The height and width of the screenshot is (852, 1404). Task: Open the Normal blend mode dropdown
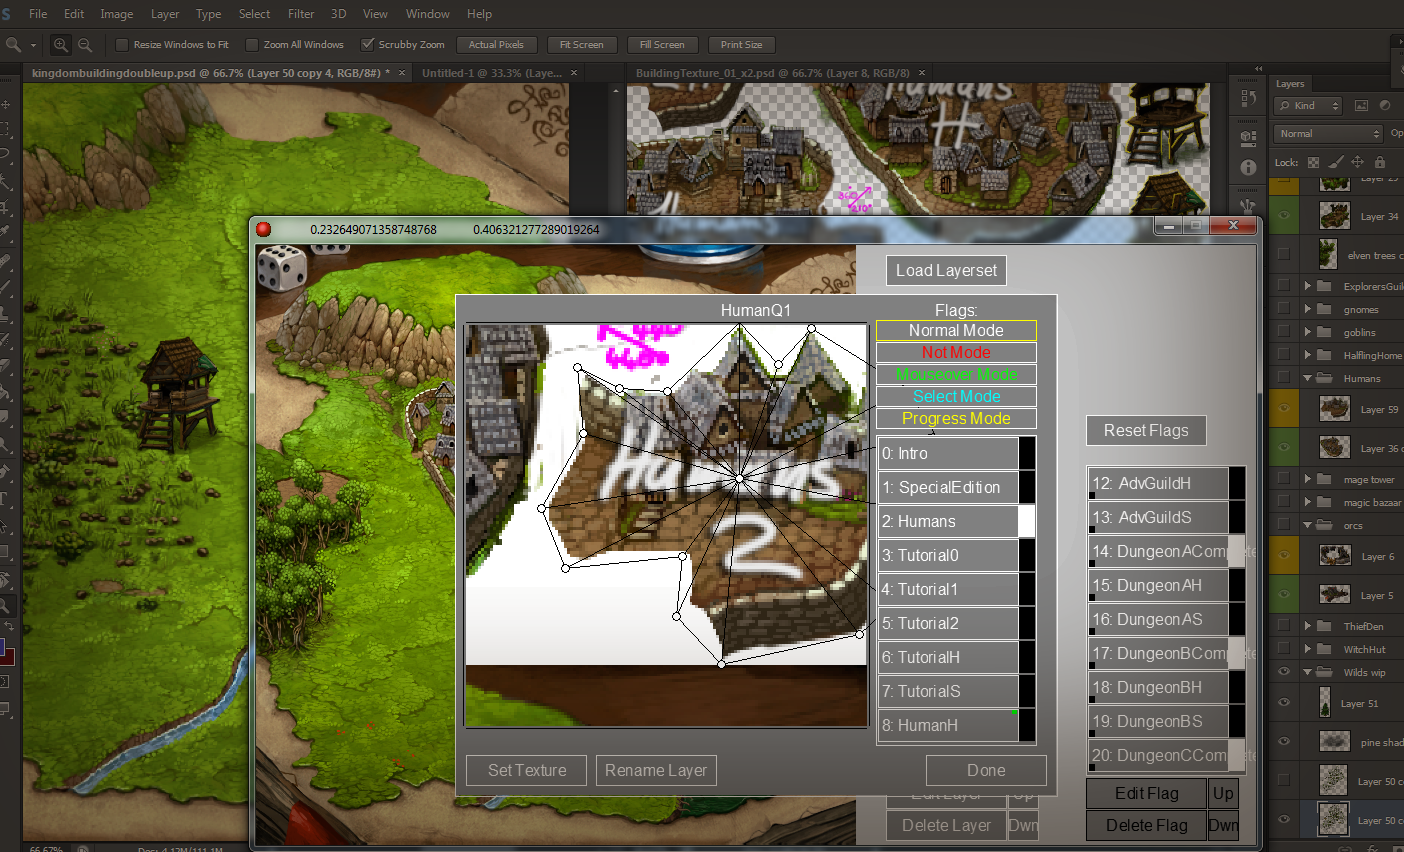coord(1328,134)
